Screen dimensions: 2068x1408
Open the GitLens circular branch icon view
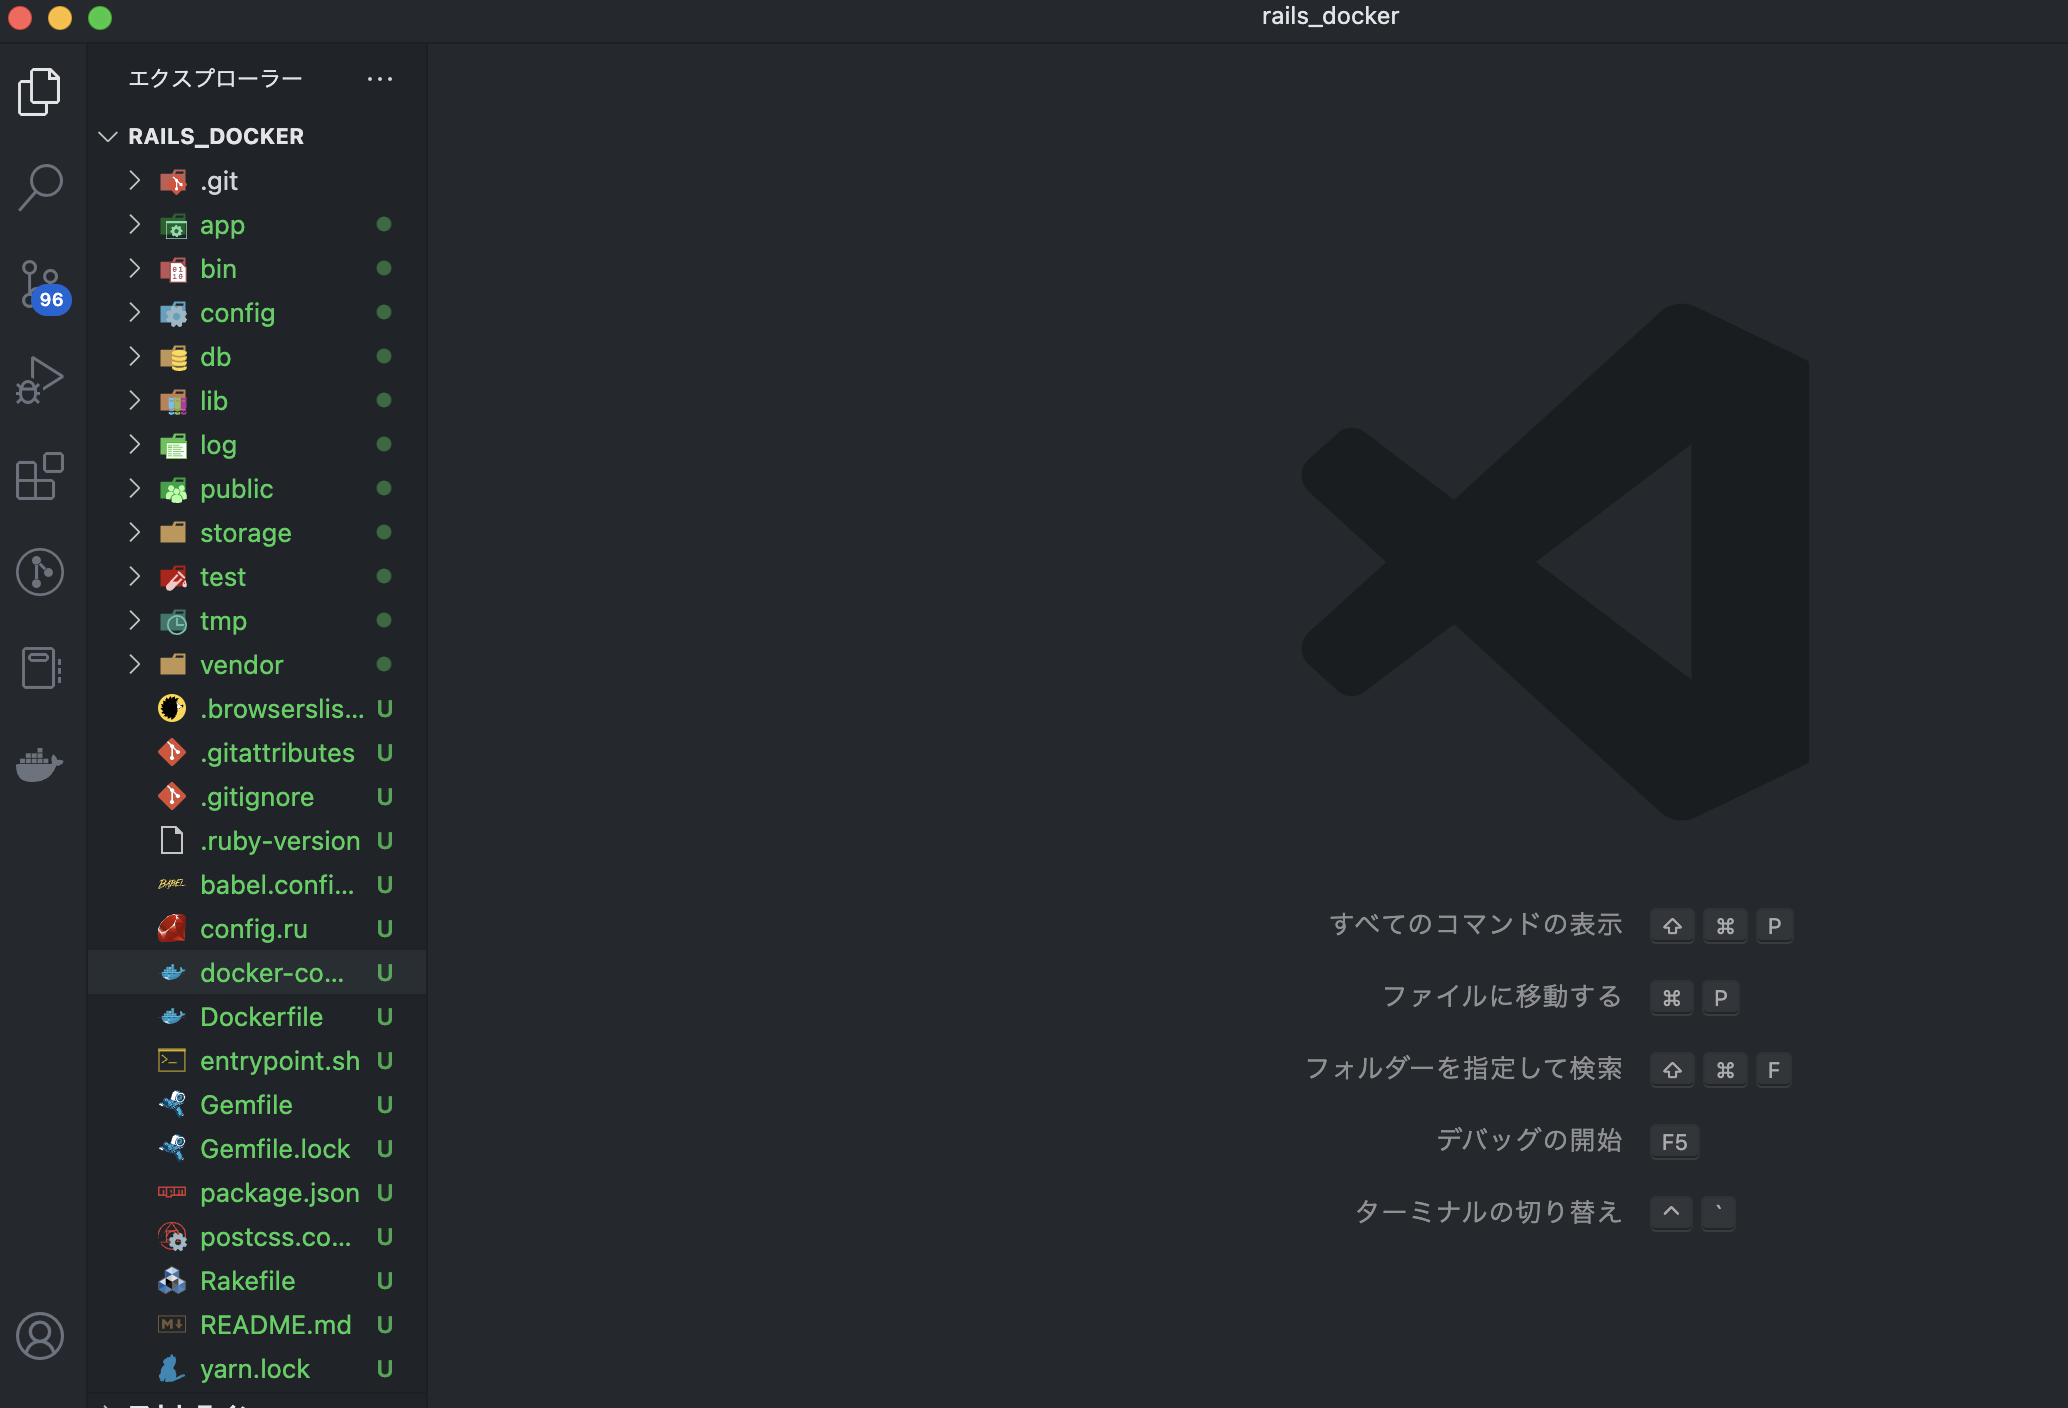(x=40, y=572)
